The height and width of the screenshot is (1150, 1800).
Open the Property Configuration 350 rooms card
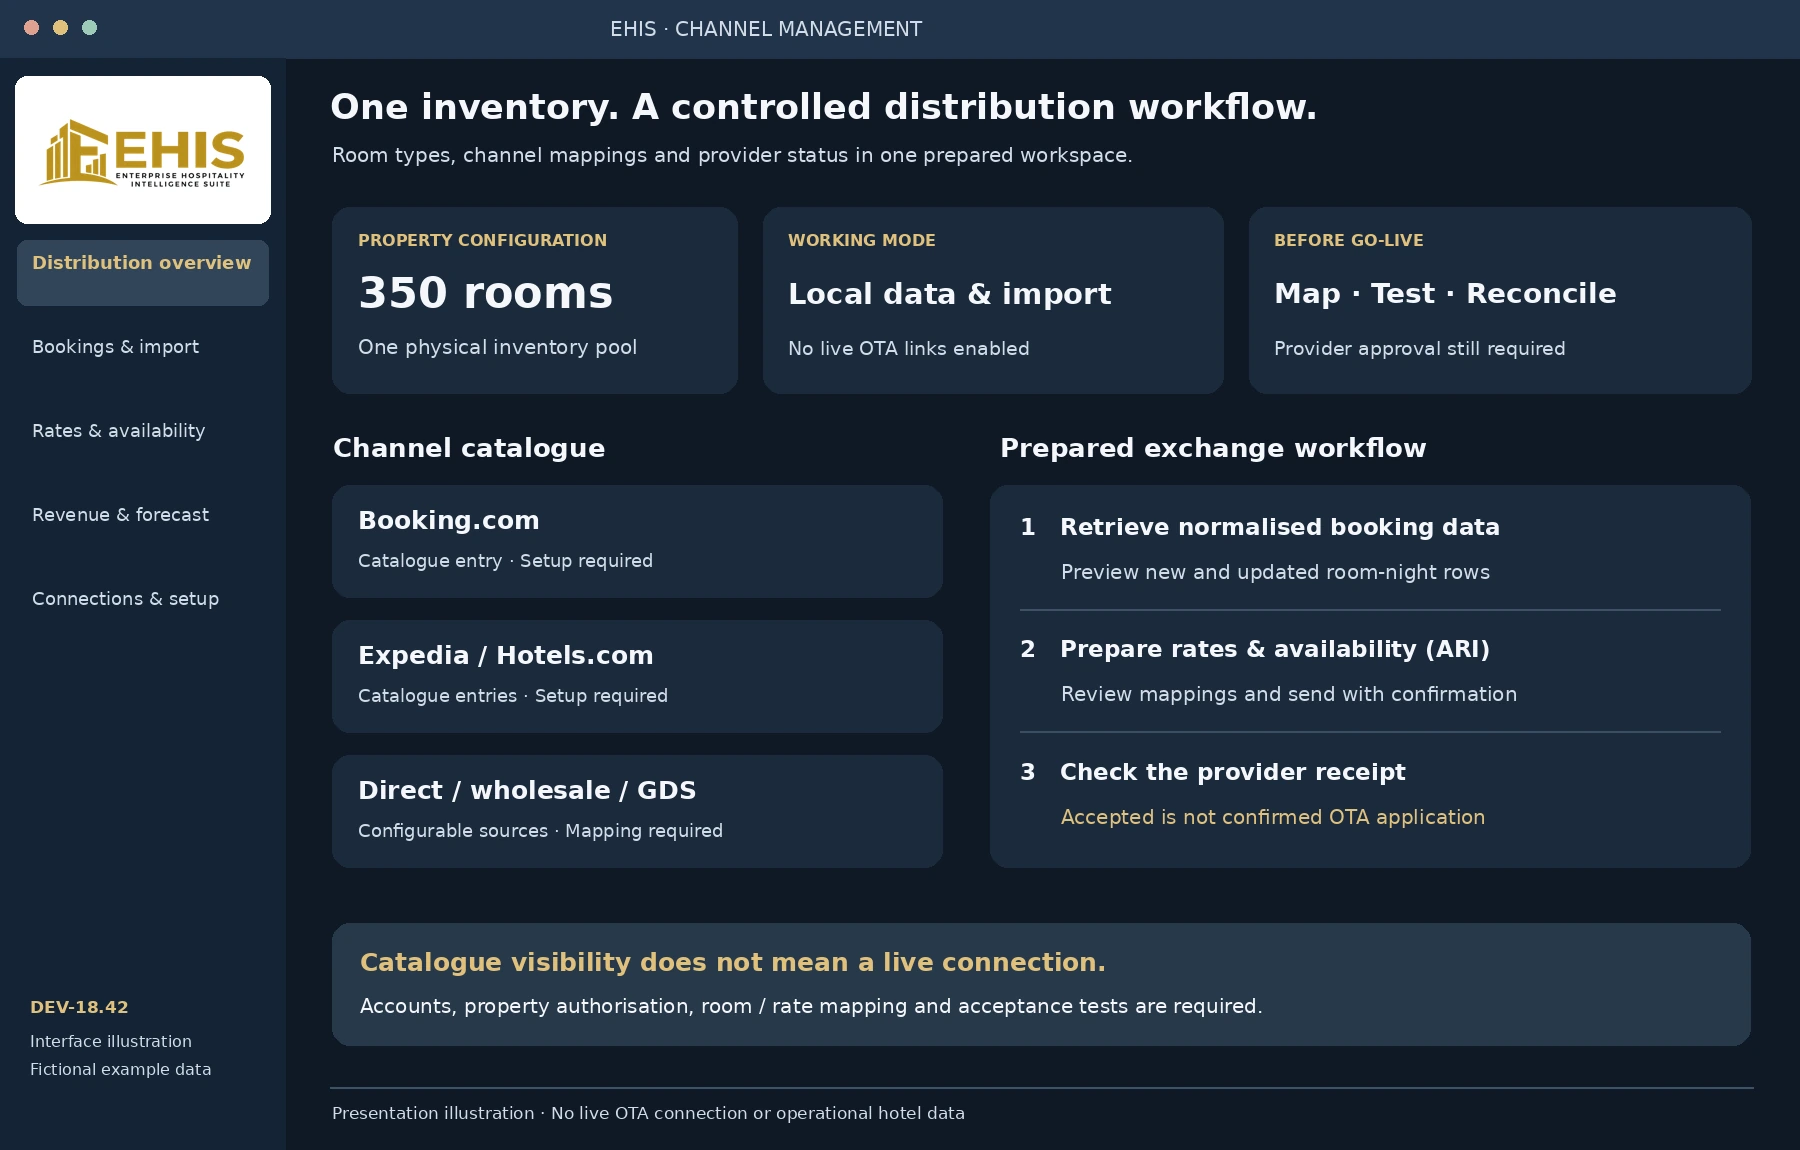pos(535,300)
